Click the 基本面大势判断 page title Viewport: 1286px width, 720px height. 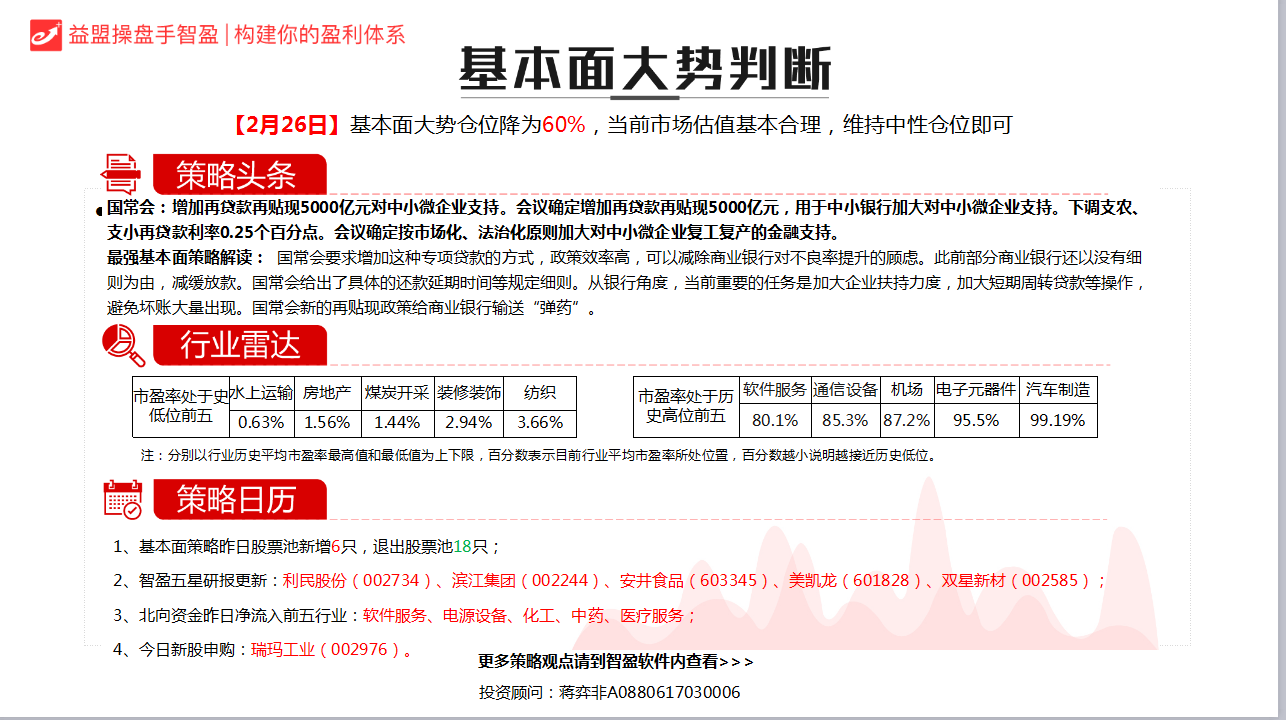click(x=644, y=70)
